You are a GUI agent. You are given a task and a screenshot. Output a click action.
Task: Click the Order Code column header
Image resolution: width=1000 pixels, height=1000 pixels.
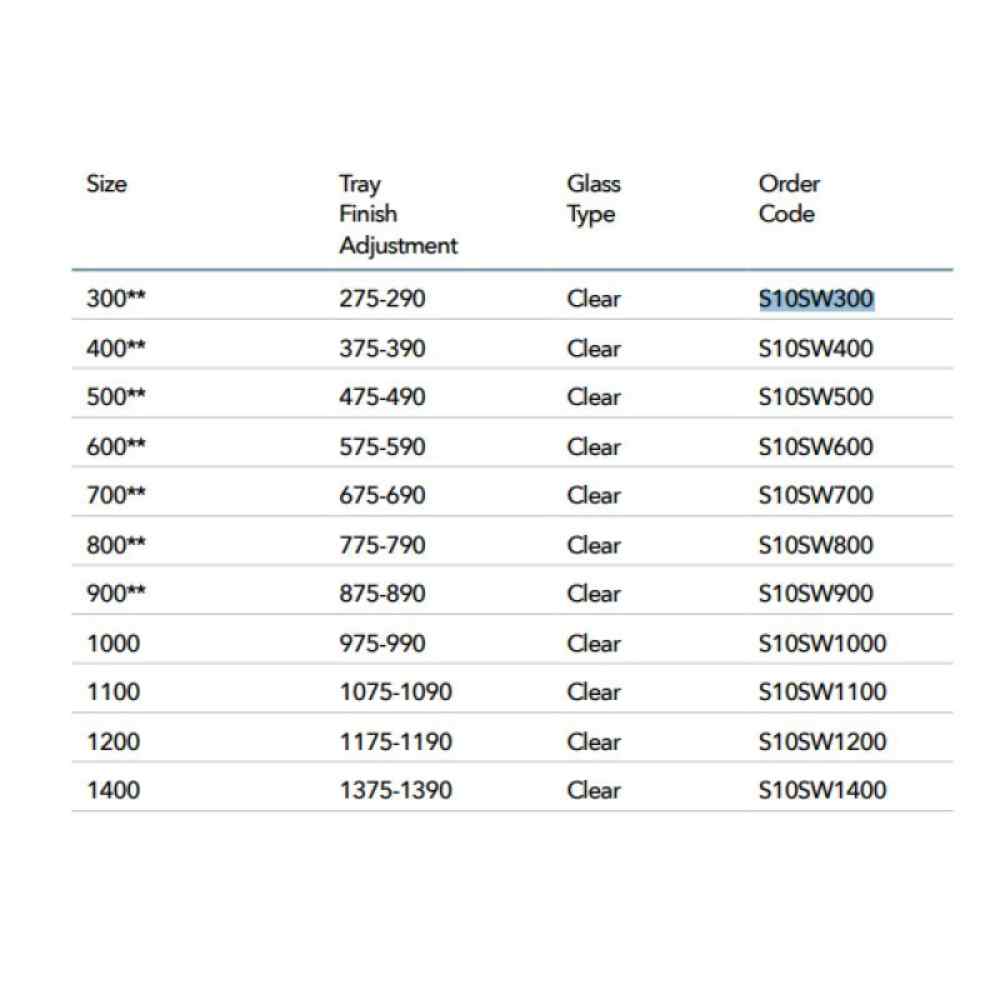pos(789,198)
